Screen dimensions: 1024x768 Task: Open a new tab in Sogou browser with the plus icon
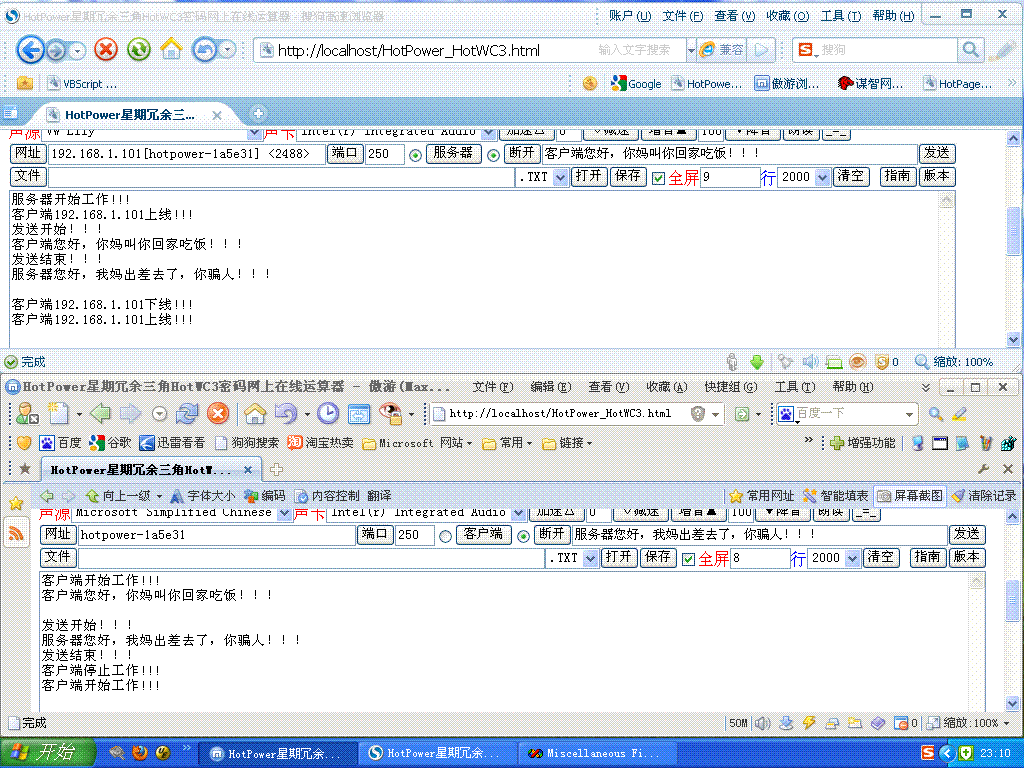(x=259, y=114)
